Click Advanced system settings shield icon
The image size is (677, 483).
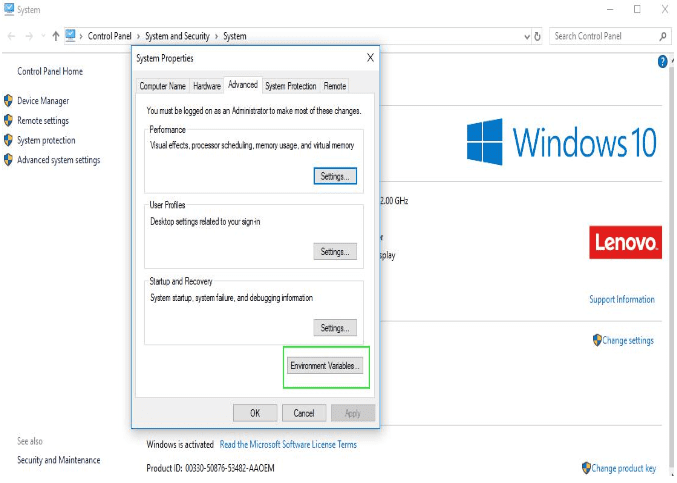coord(8,160)
